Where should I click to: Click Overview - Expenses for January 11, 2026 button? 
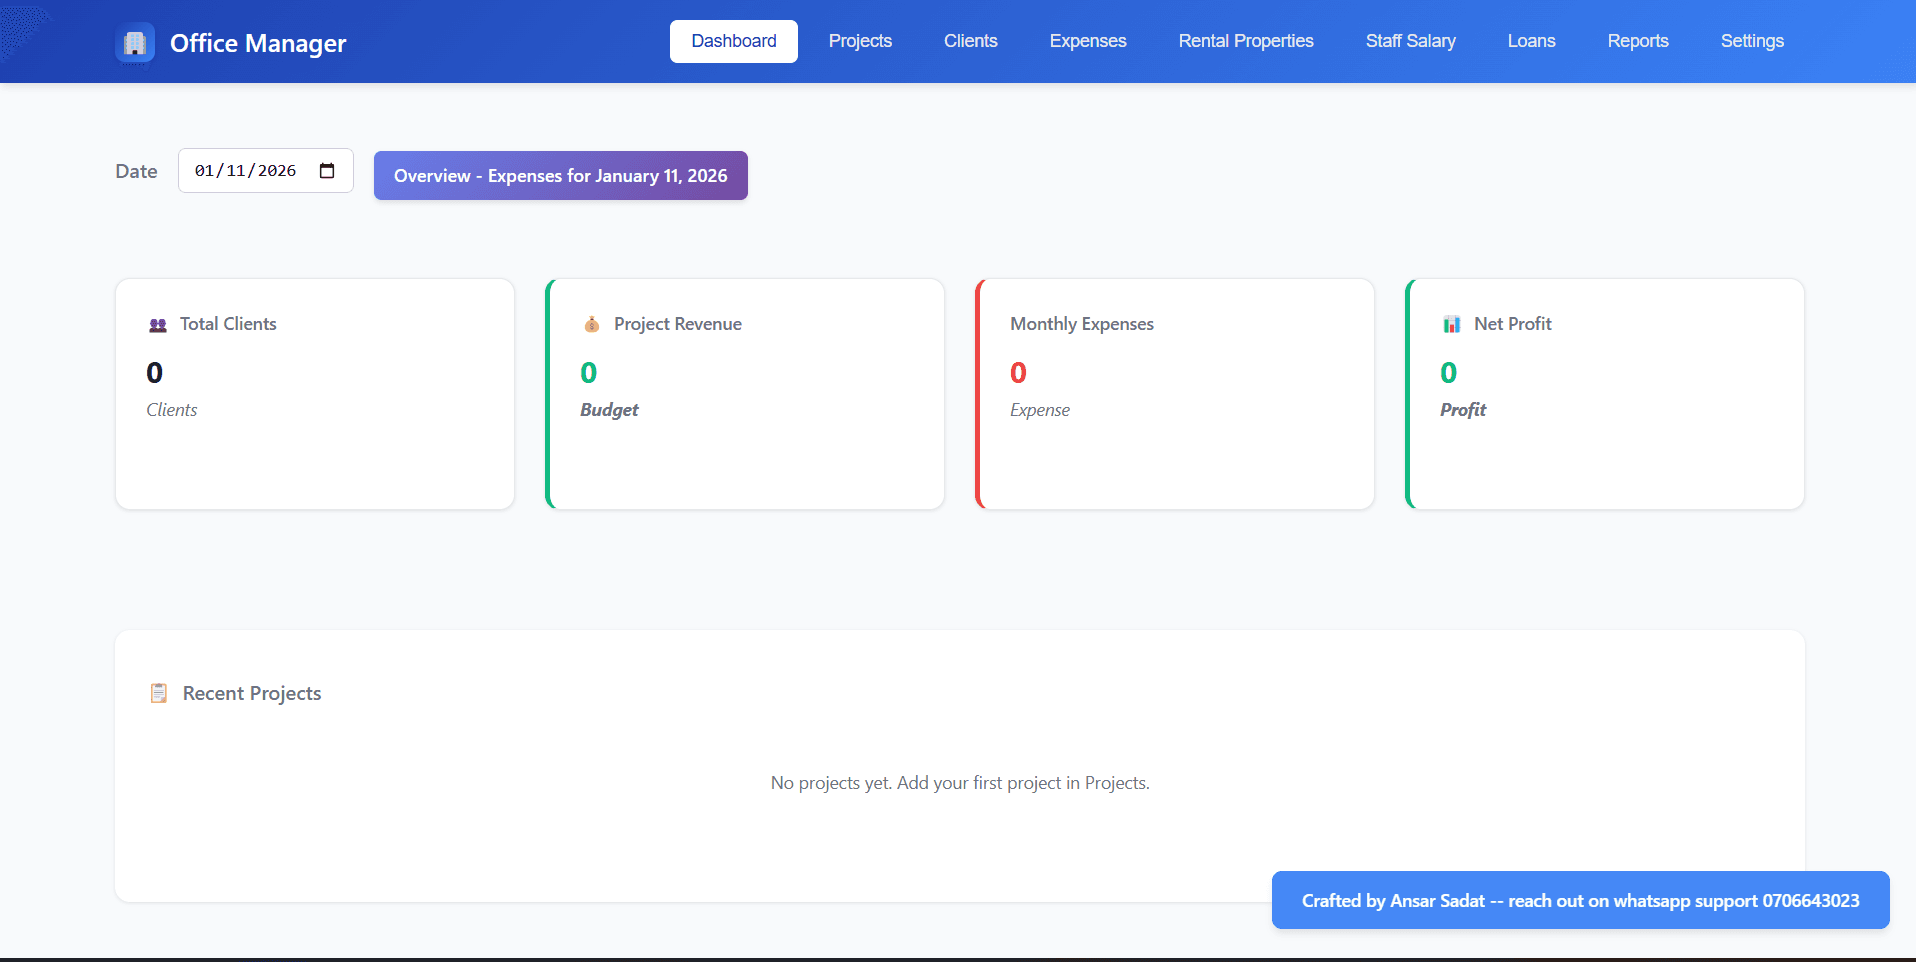click(561, 176)
